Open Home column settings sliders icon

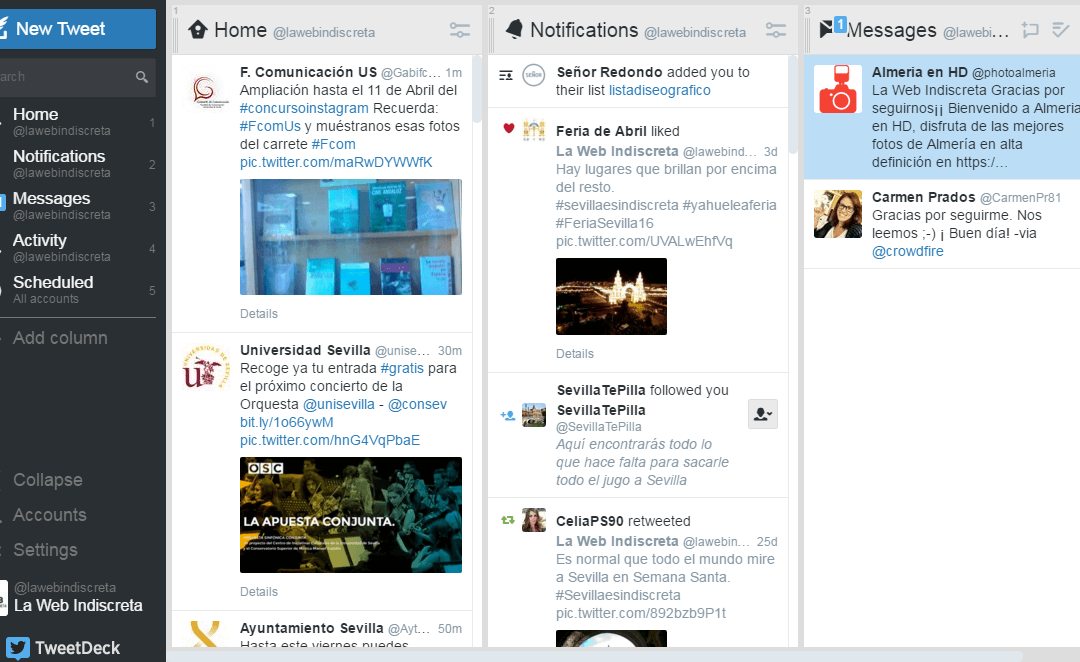(x=459, y=30)
